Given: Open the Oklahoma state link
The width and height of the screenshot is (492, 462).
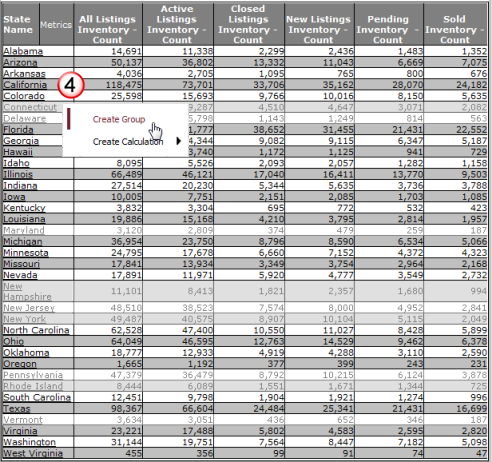Looking at the screenshot, I should pyautogui.click(x=26, y=352).
